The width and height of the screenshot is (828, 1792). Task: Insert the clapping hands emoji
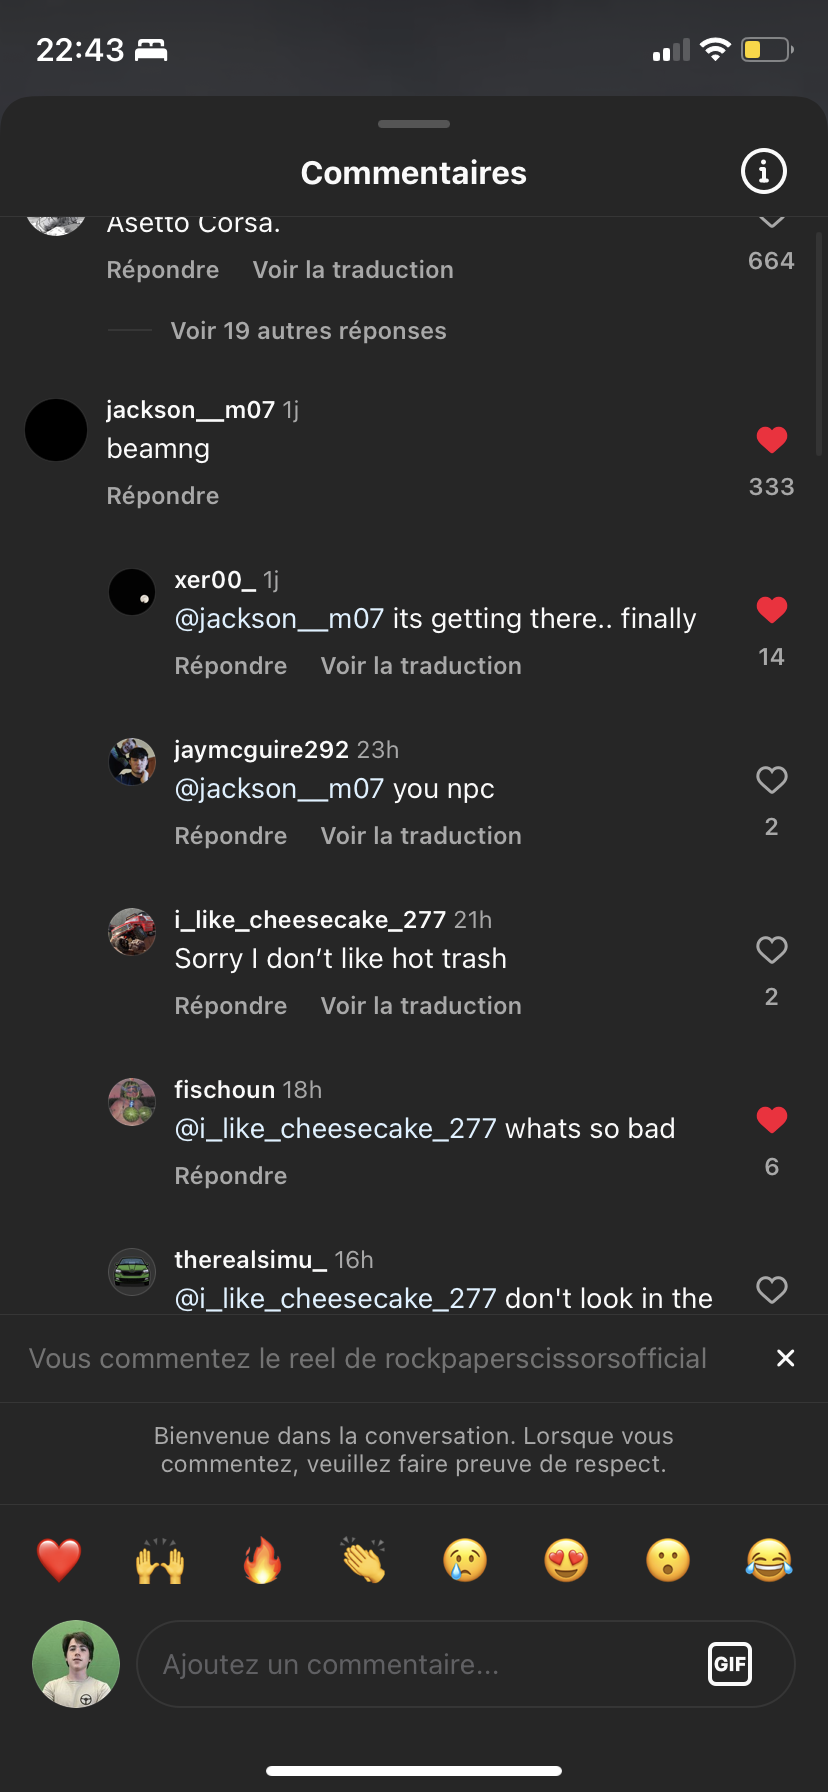363,1560
